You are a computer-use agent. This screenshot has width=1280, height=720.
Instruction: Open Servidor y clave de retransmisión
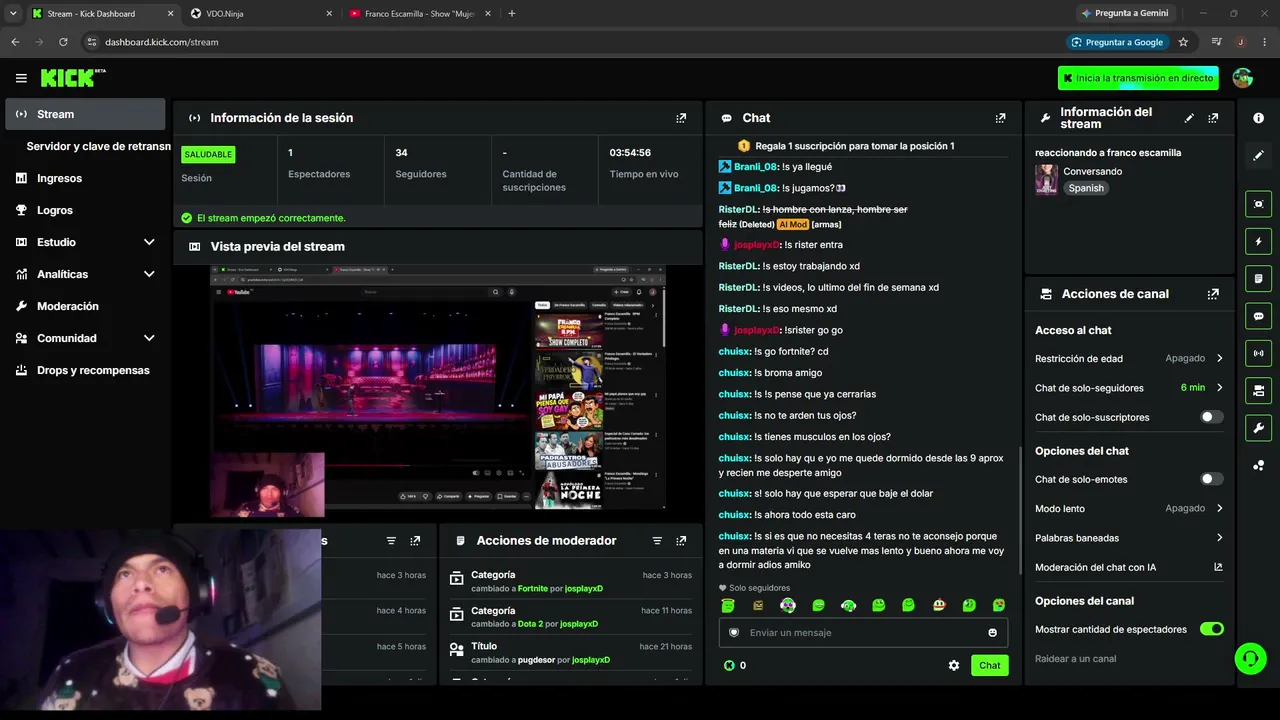[98, 146]
